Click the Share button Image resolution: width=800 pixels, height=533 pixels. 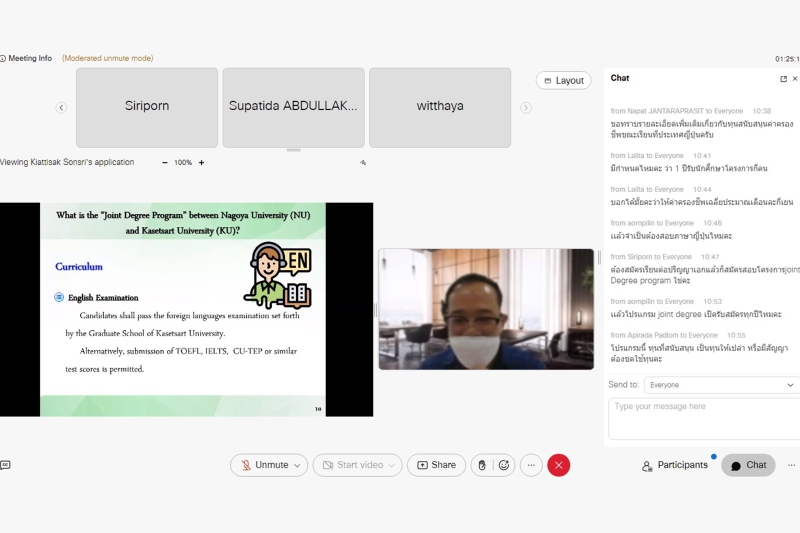[x=436, y=465]
